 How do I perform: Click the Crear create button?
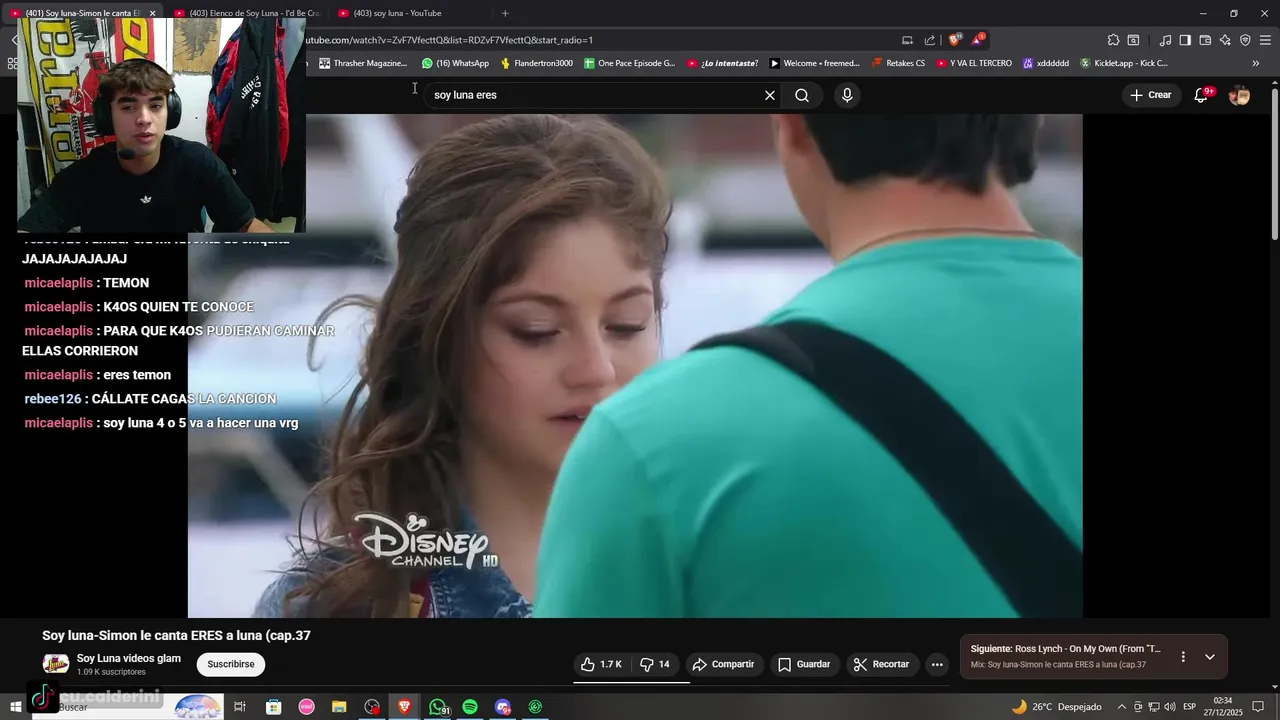click(x=1150, y=95)
